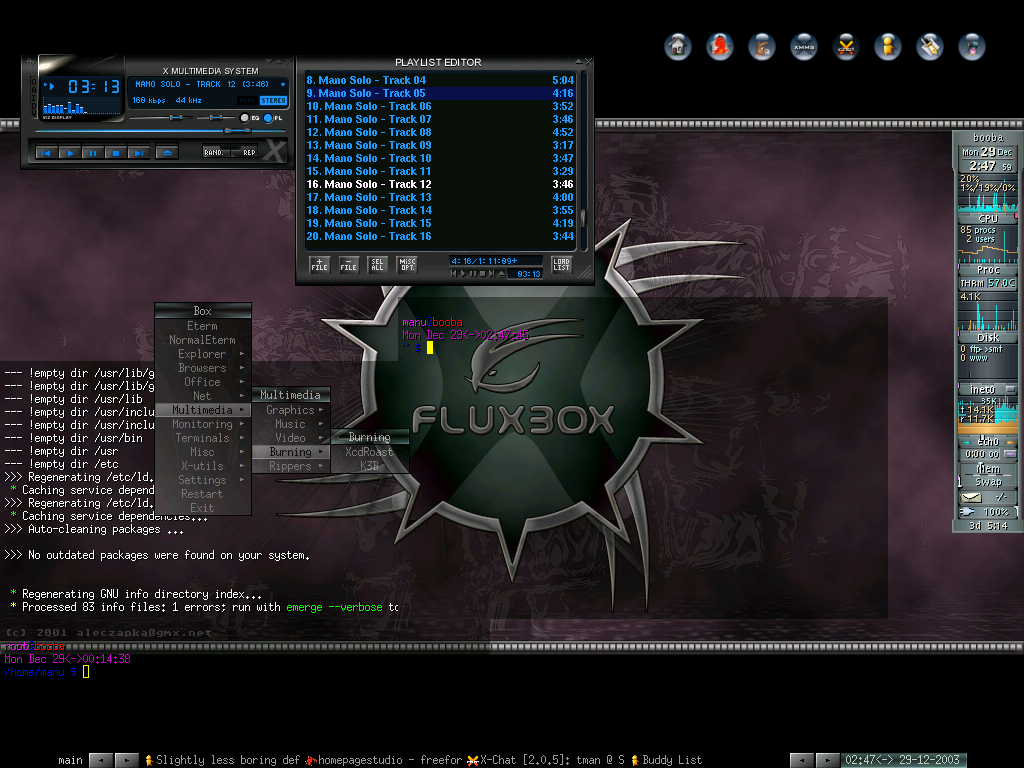Open the donkey (eMule) dock icon
Image resolution: width=1024 pixels, height=768 pixels.
point(761,46)
